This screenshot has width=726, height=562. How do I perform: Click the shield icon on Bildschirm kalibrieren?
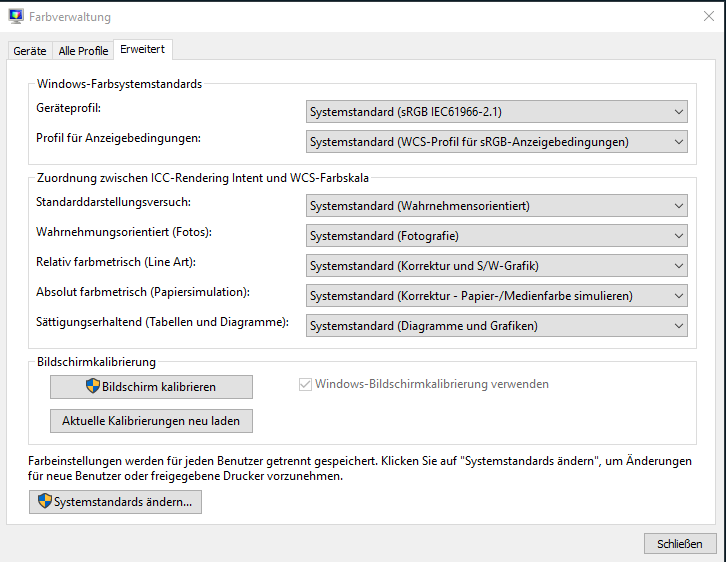(93, 386)
